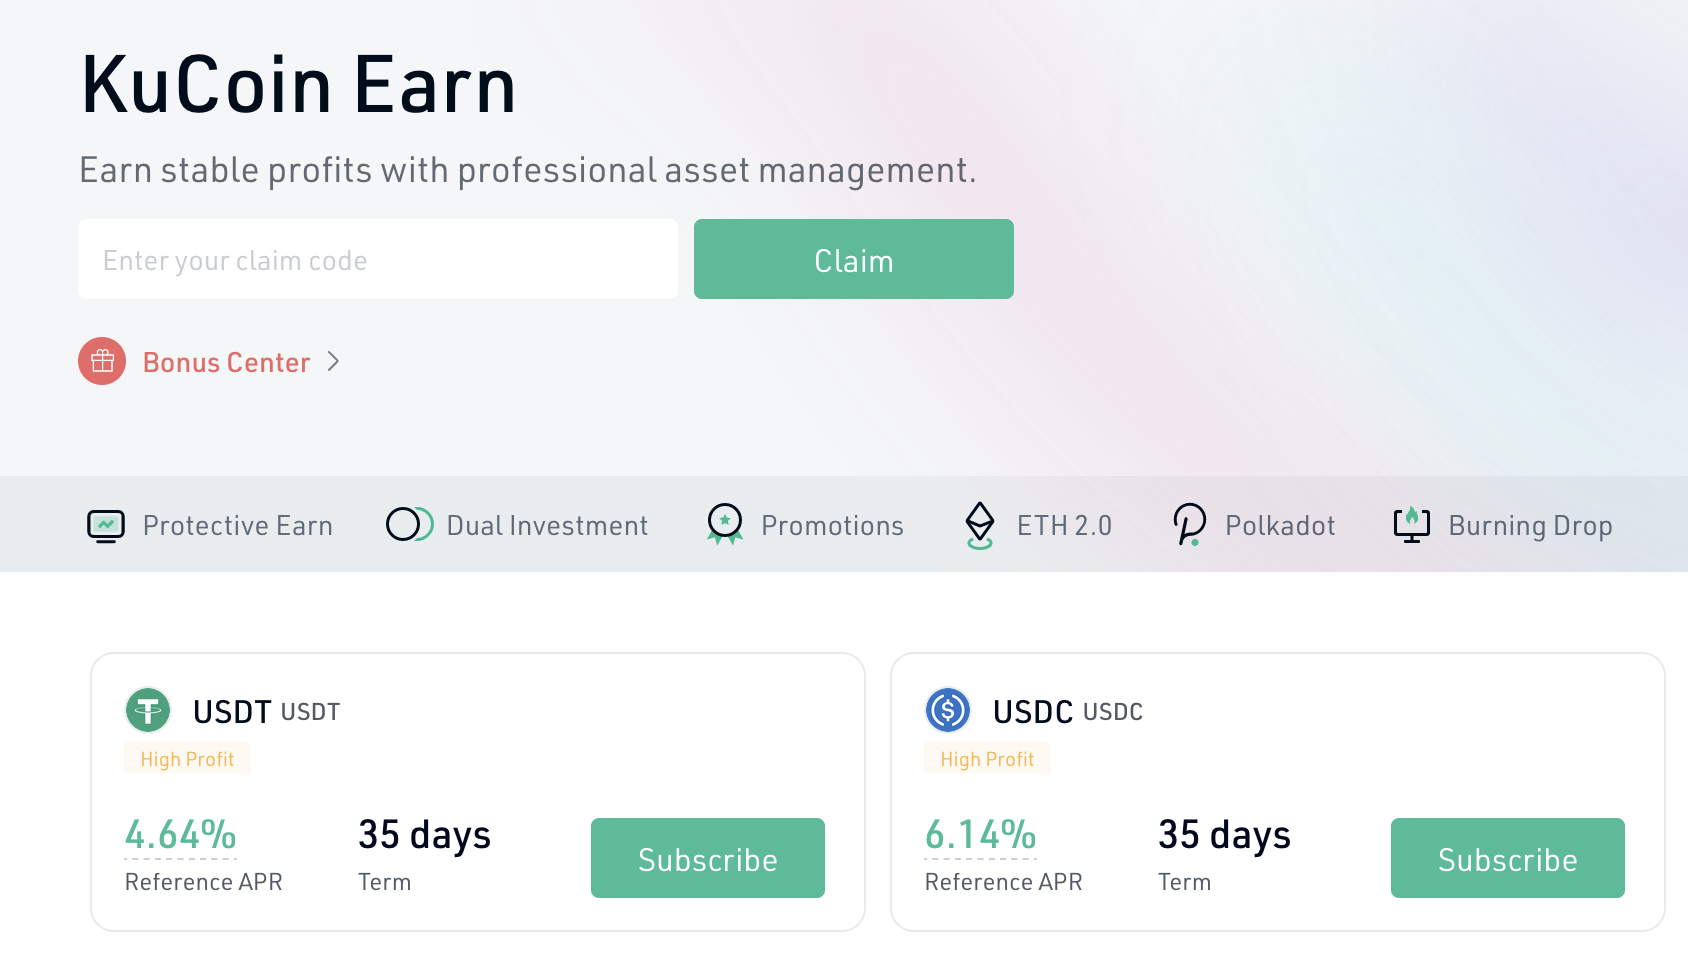Claim the entered code

[854, 259]
